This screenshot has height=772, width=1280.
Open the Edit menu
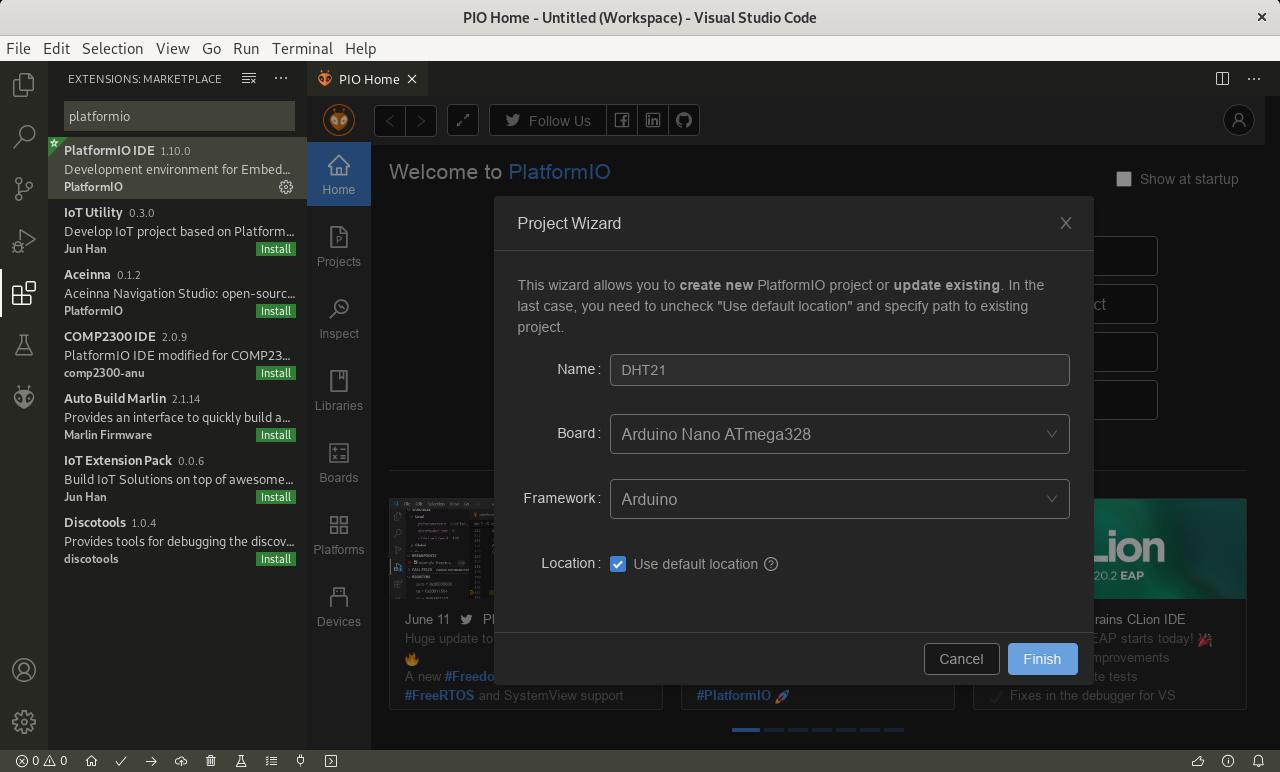click(x=56, y=48)
